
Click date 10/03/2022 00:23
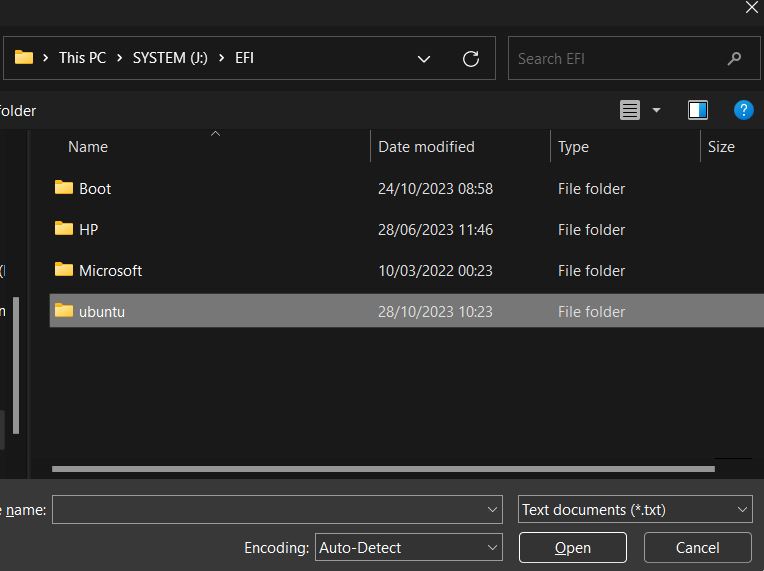pos(436,270)
